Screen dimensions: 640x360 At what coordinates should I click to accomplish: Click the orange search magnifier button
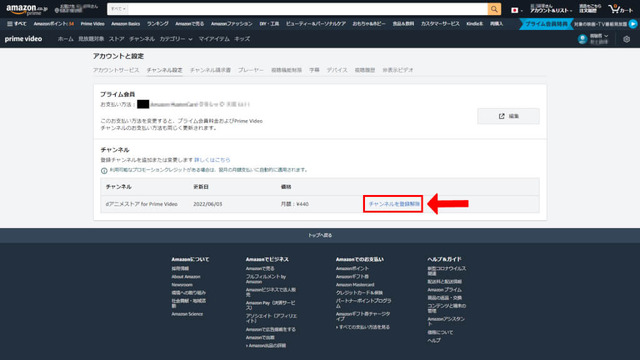(x=494, y=9)
